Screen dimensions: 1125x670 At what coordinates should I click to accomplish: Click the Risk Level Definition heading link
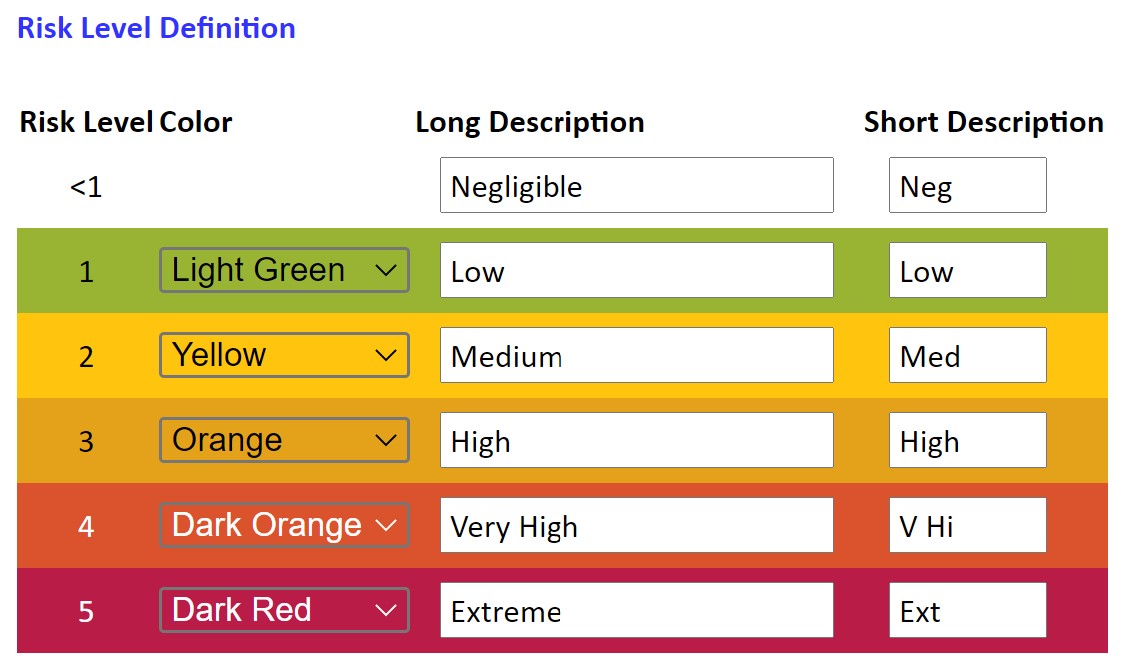coord(156,27)
